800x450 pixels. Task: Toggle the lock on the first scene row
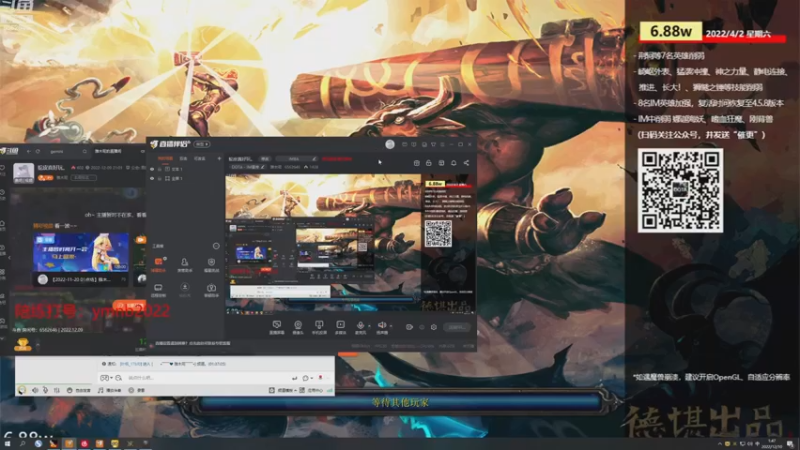pos(160,169)
